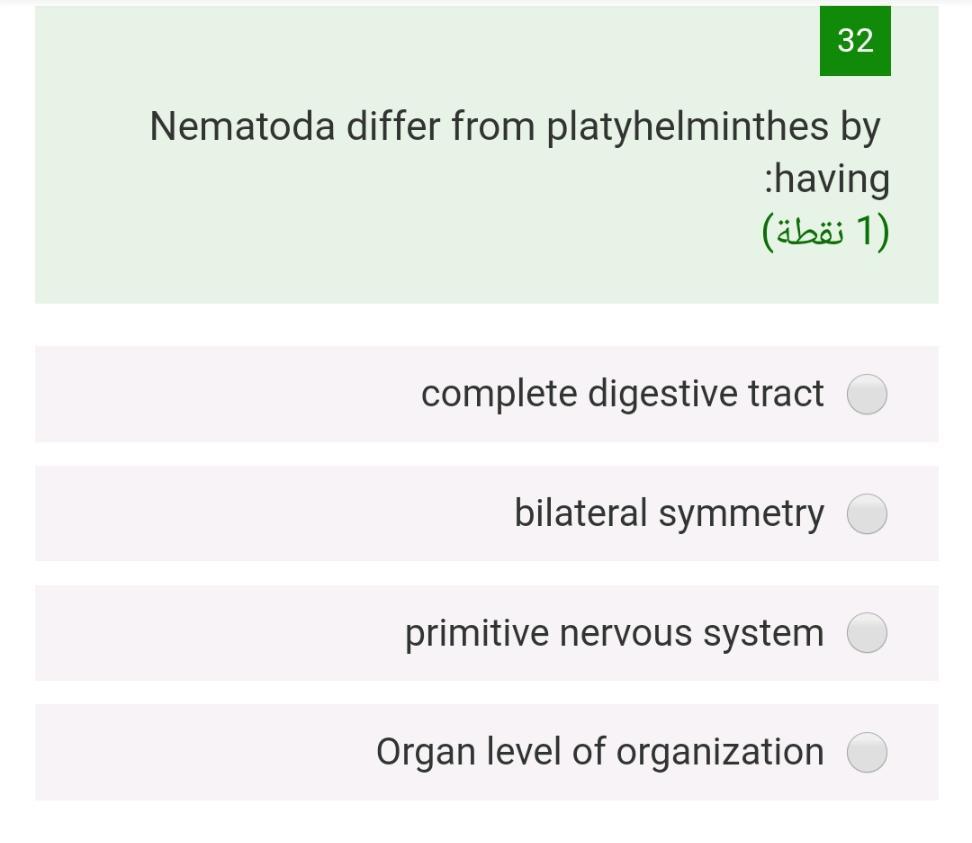
Task: Click the "complete digestive tract" answer text
Action: [622, 394]
